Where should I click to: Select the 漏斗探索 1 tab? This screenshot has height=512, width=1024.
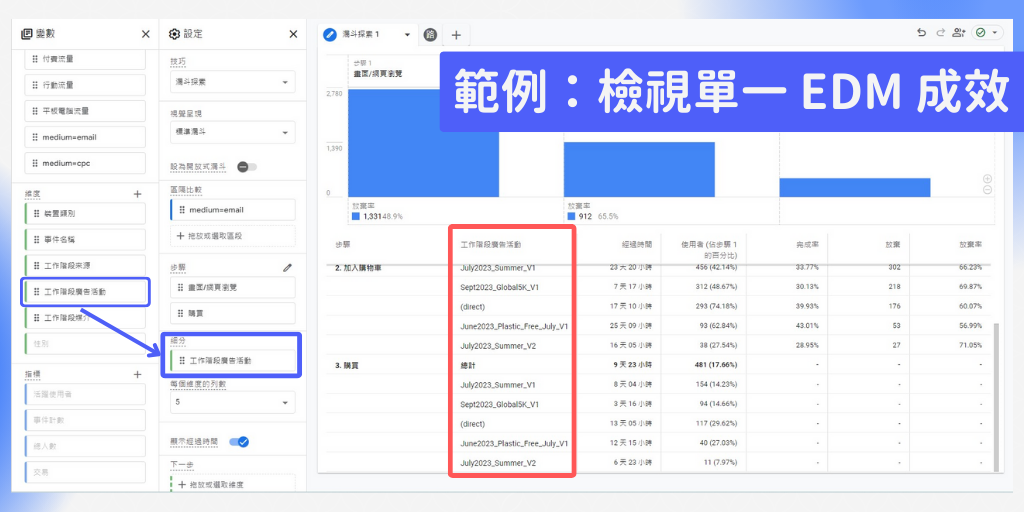pos(369,35)
